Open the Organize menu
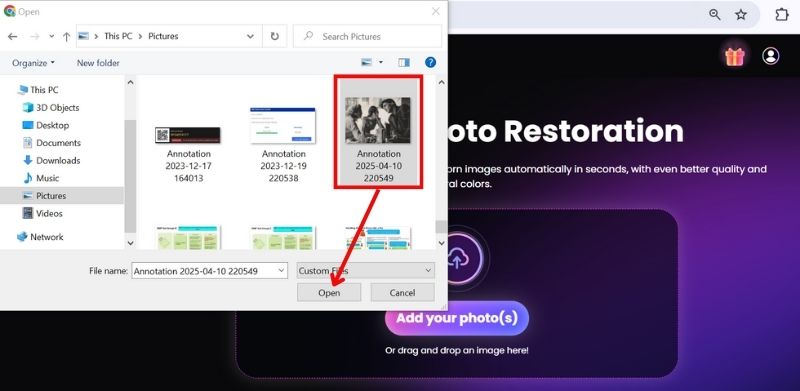This screenshot has height=391, width=800. 33,63
